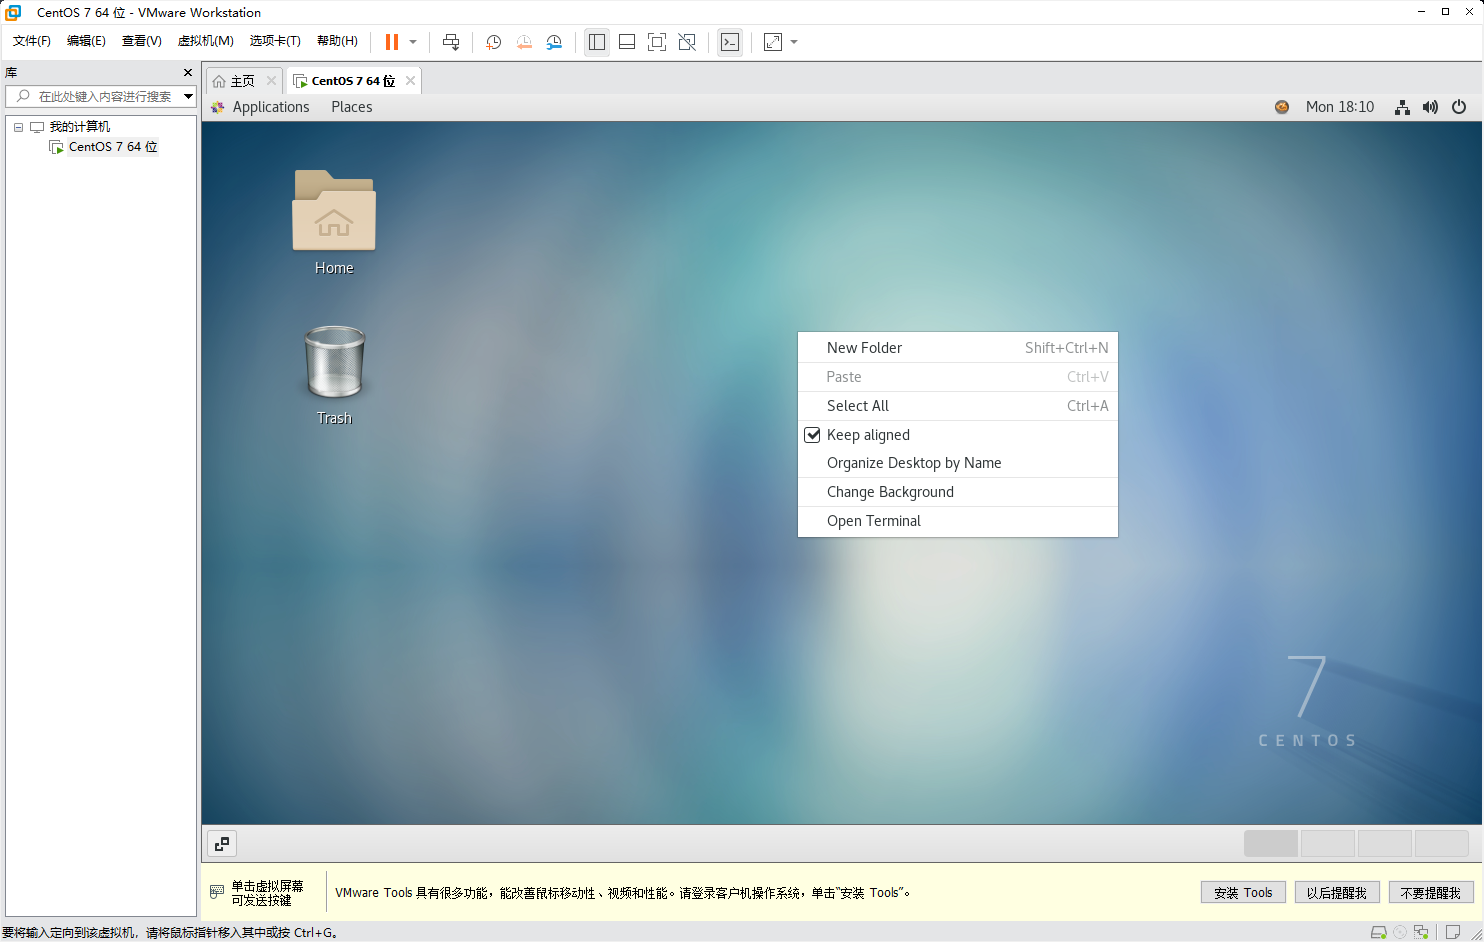The width and height of the screenshot is (1484, 942).
Task: Open the stretch display dropdown arrow
Action: point(794,42)
